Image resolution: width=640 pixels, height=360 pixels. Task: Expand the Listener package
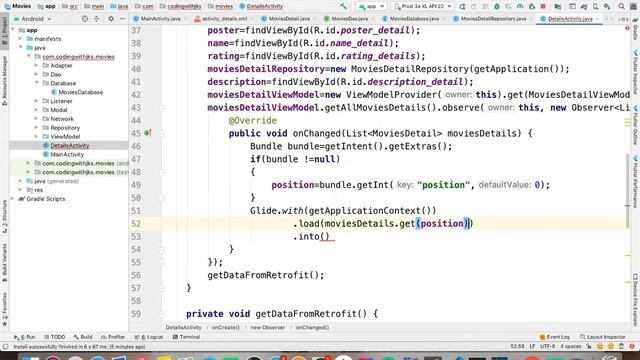point(36,101)
